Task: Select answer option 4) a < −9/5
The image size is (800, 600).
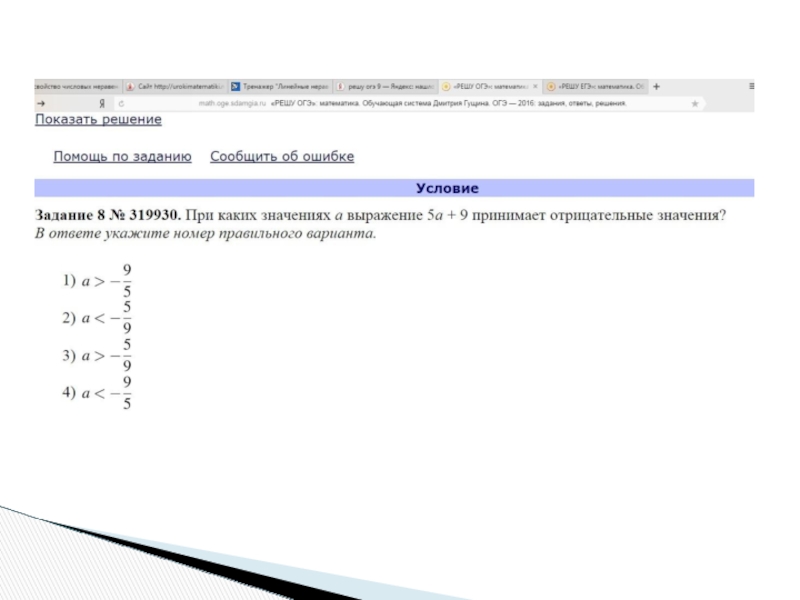Action: (97, 393)
